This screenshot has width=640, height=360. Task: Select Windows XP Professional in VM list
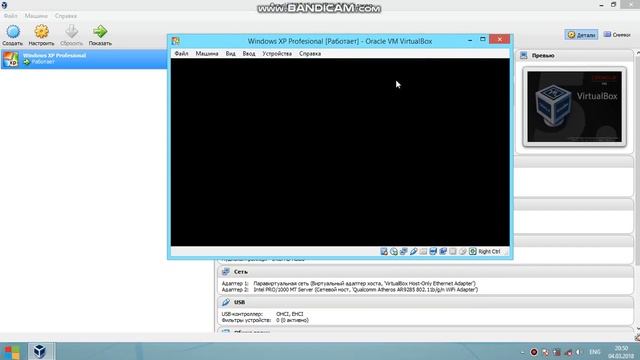pos(84,59)
